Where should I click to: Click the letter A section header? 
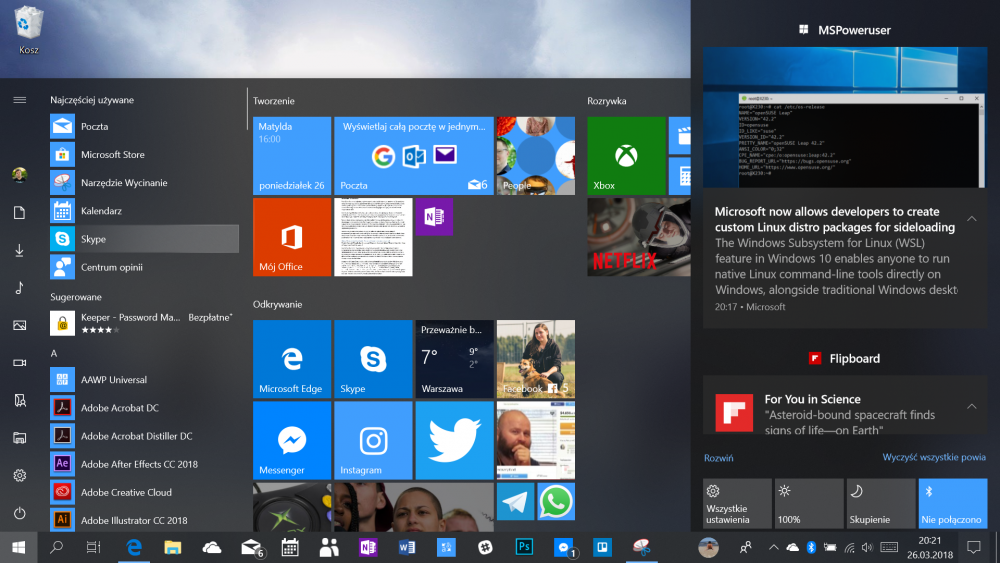coord(54,353)
